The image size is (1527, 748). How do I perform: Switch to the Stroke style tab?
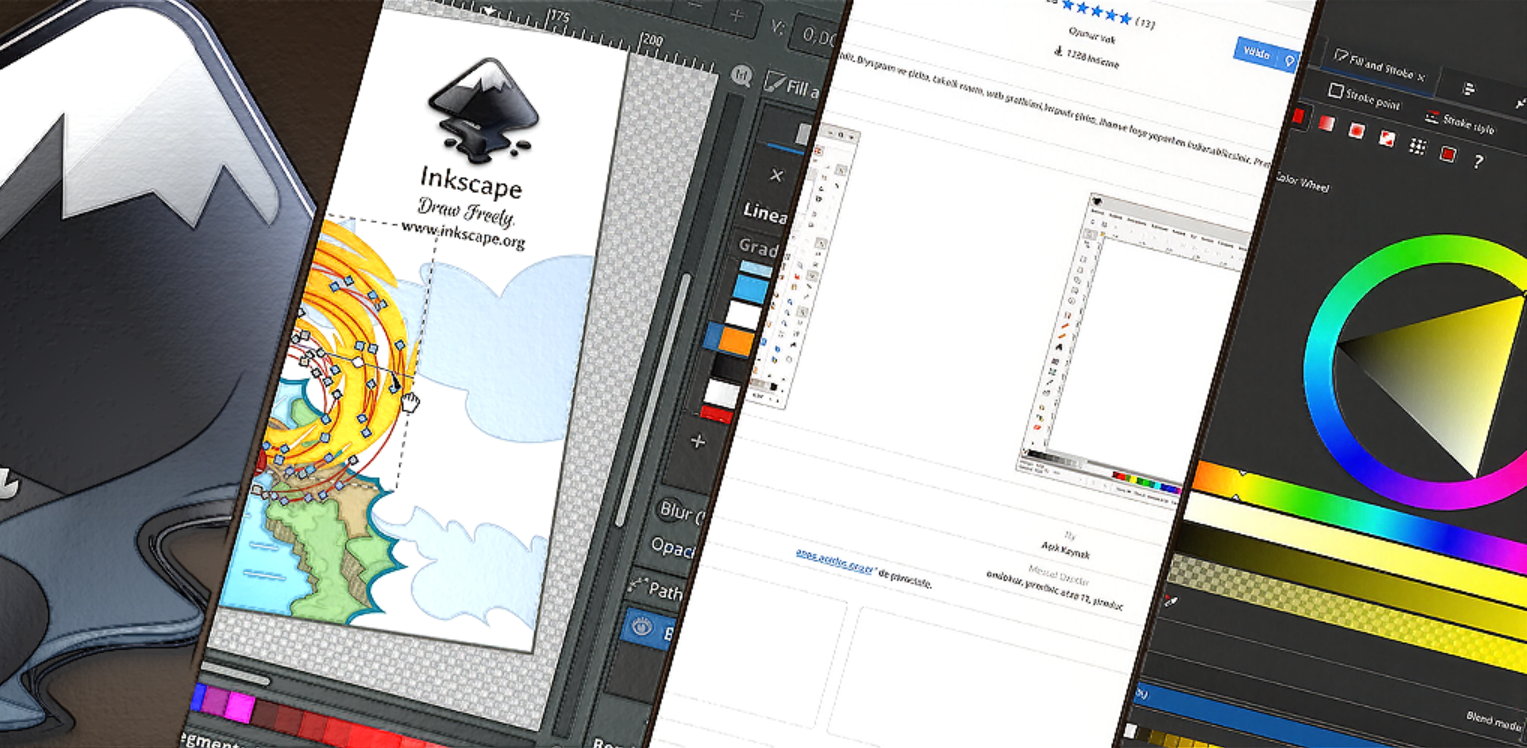pos(1461,124)
